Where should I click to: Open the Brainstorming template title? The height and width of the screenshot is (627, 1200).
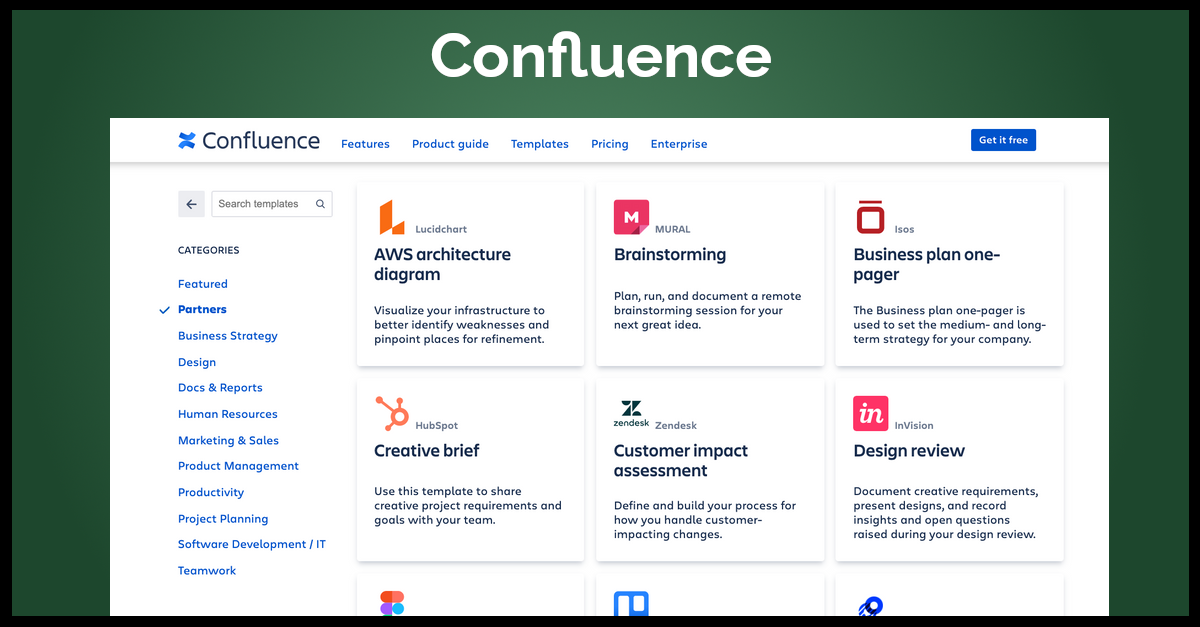[670, 255]
